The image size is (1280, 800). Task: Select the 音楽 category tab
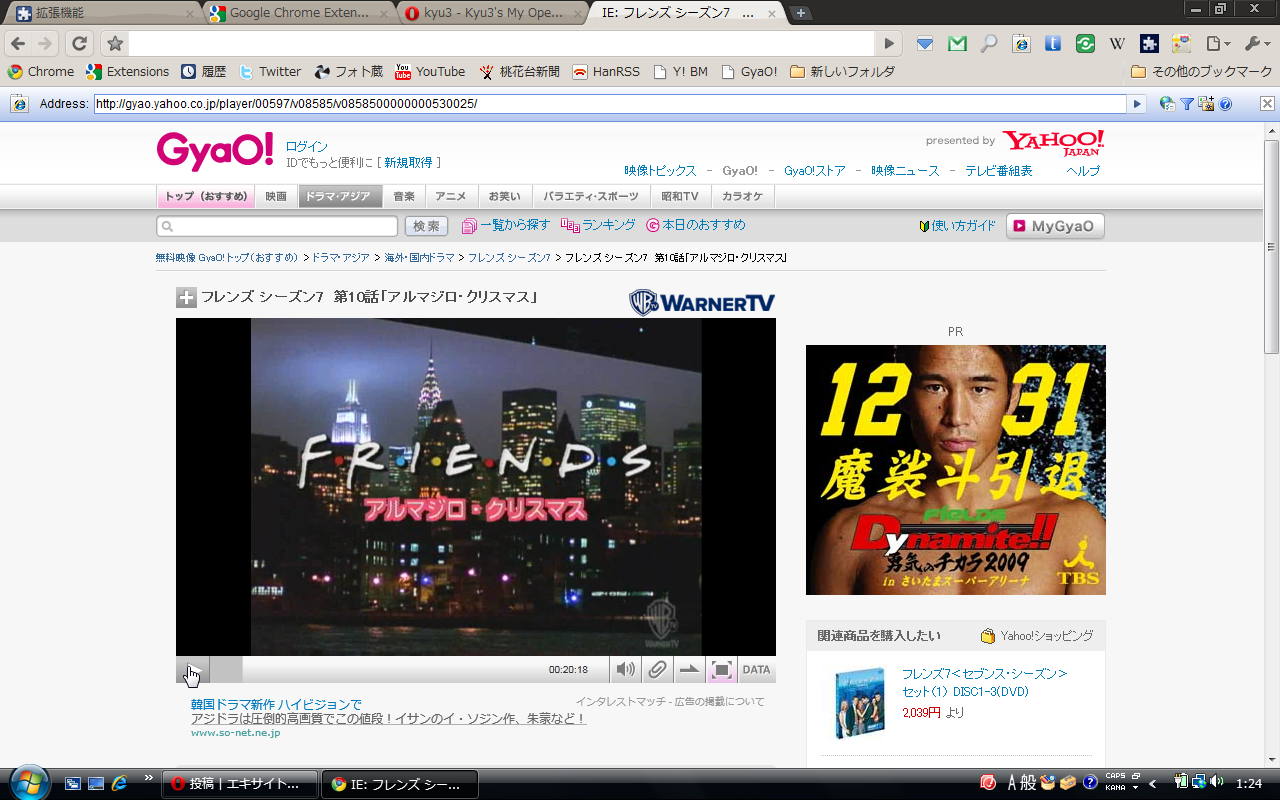(x=404, y=196)
